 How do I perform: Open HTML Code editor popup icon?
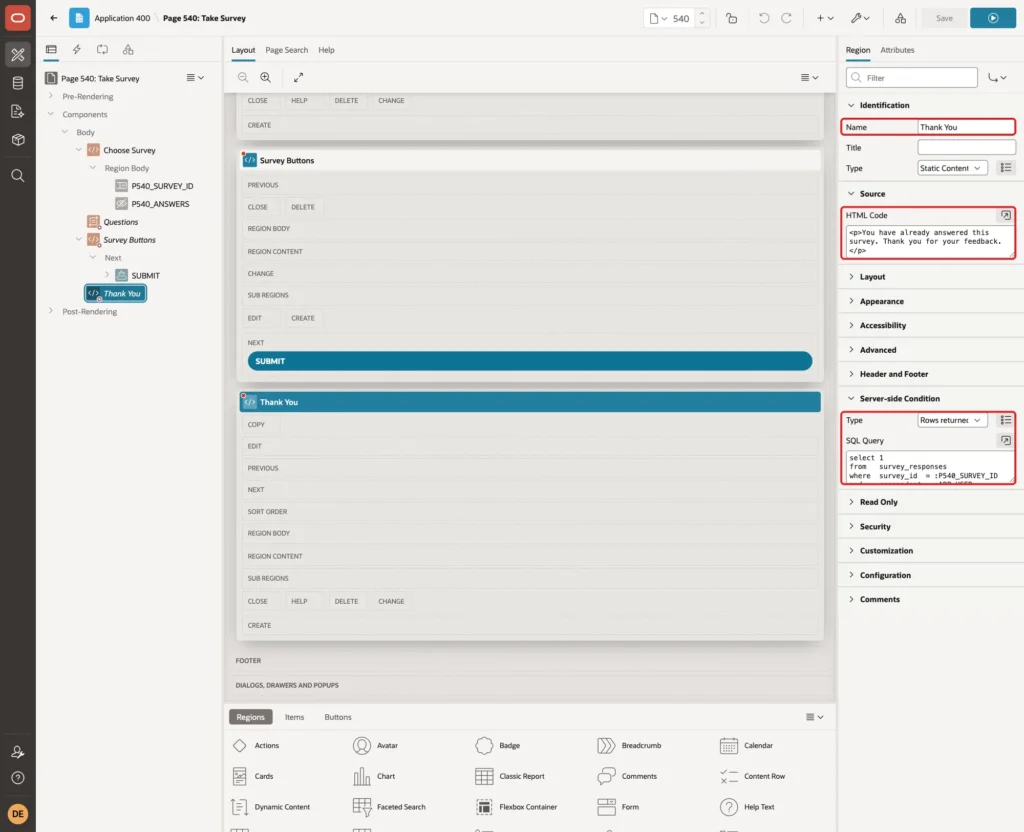click(1006, 215)
